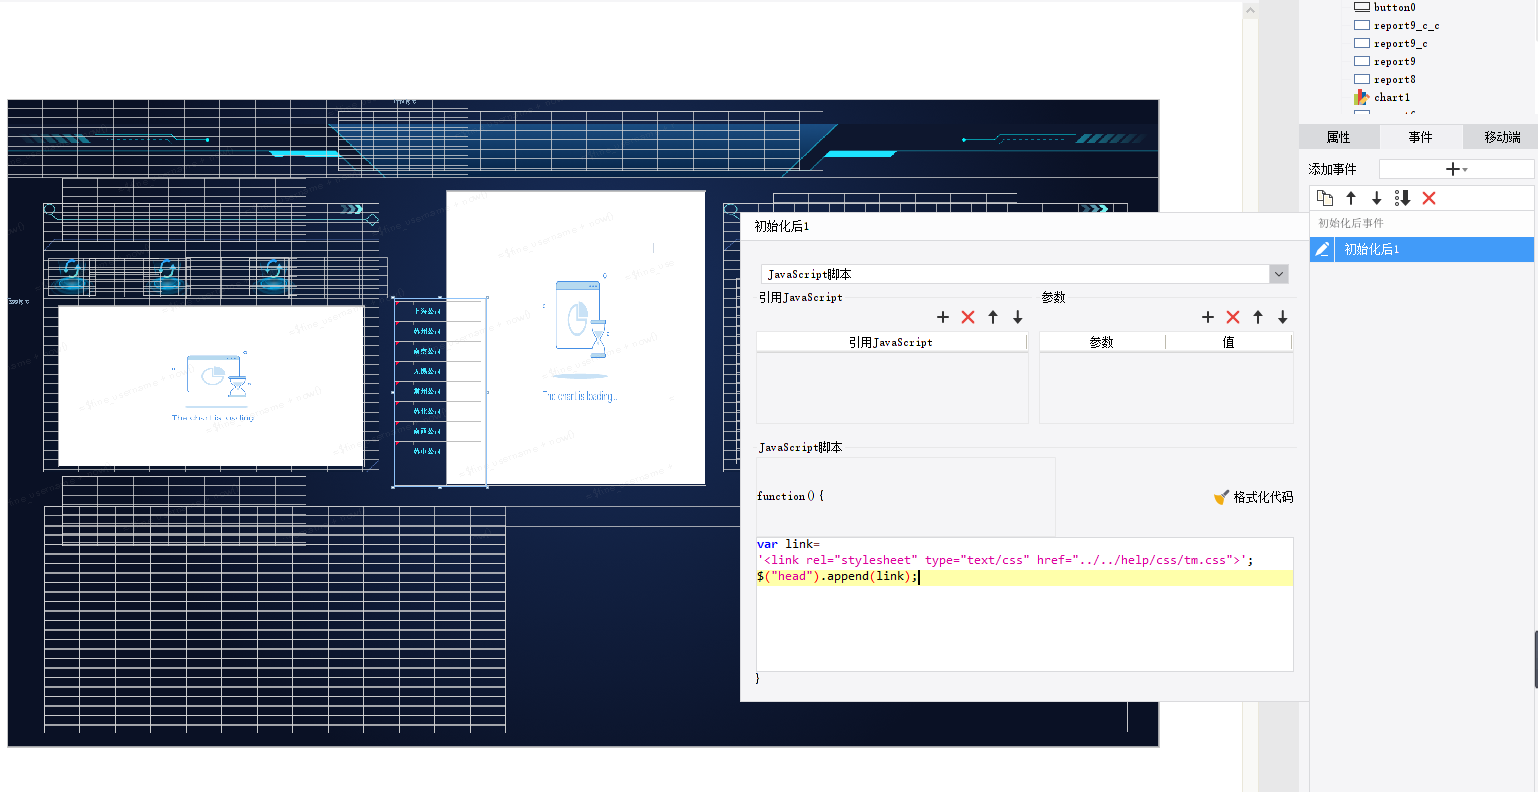This screenshot has height=792, width=1538.
Task: Click the empty 引用JavaScript list area
Action: pyautogui.click(x=892, y=387)
